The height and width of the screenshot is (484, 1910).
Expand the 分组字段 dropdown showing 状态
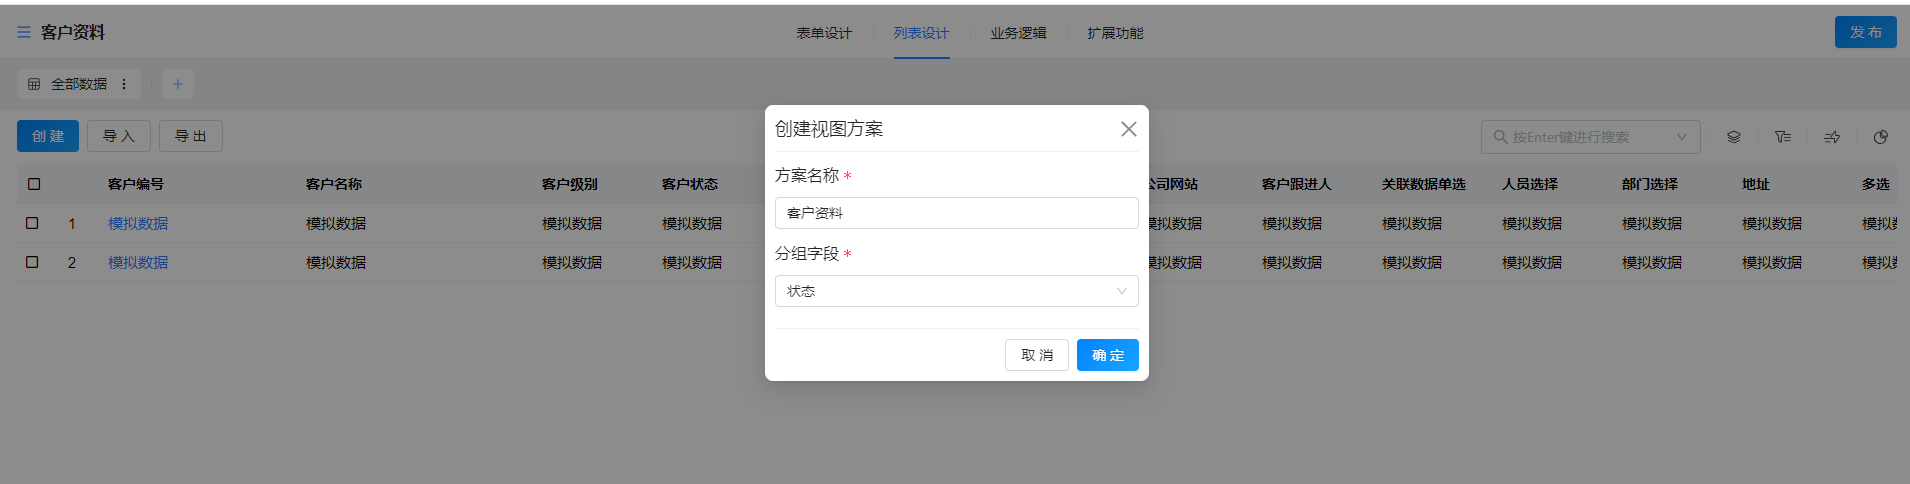coord(956,291)
